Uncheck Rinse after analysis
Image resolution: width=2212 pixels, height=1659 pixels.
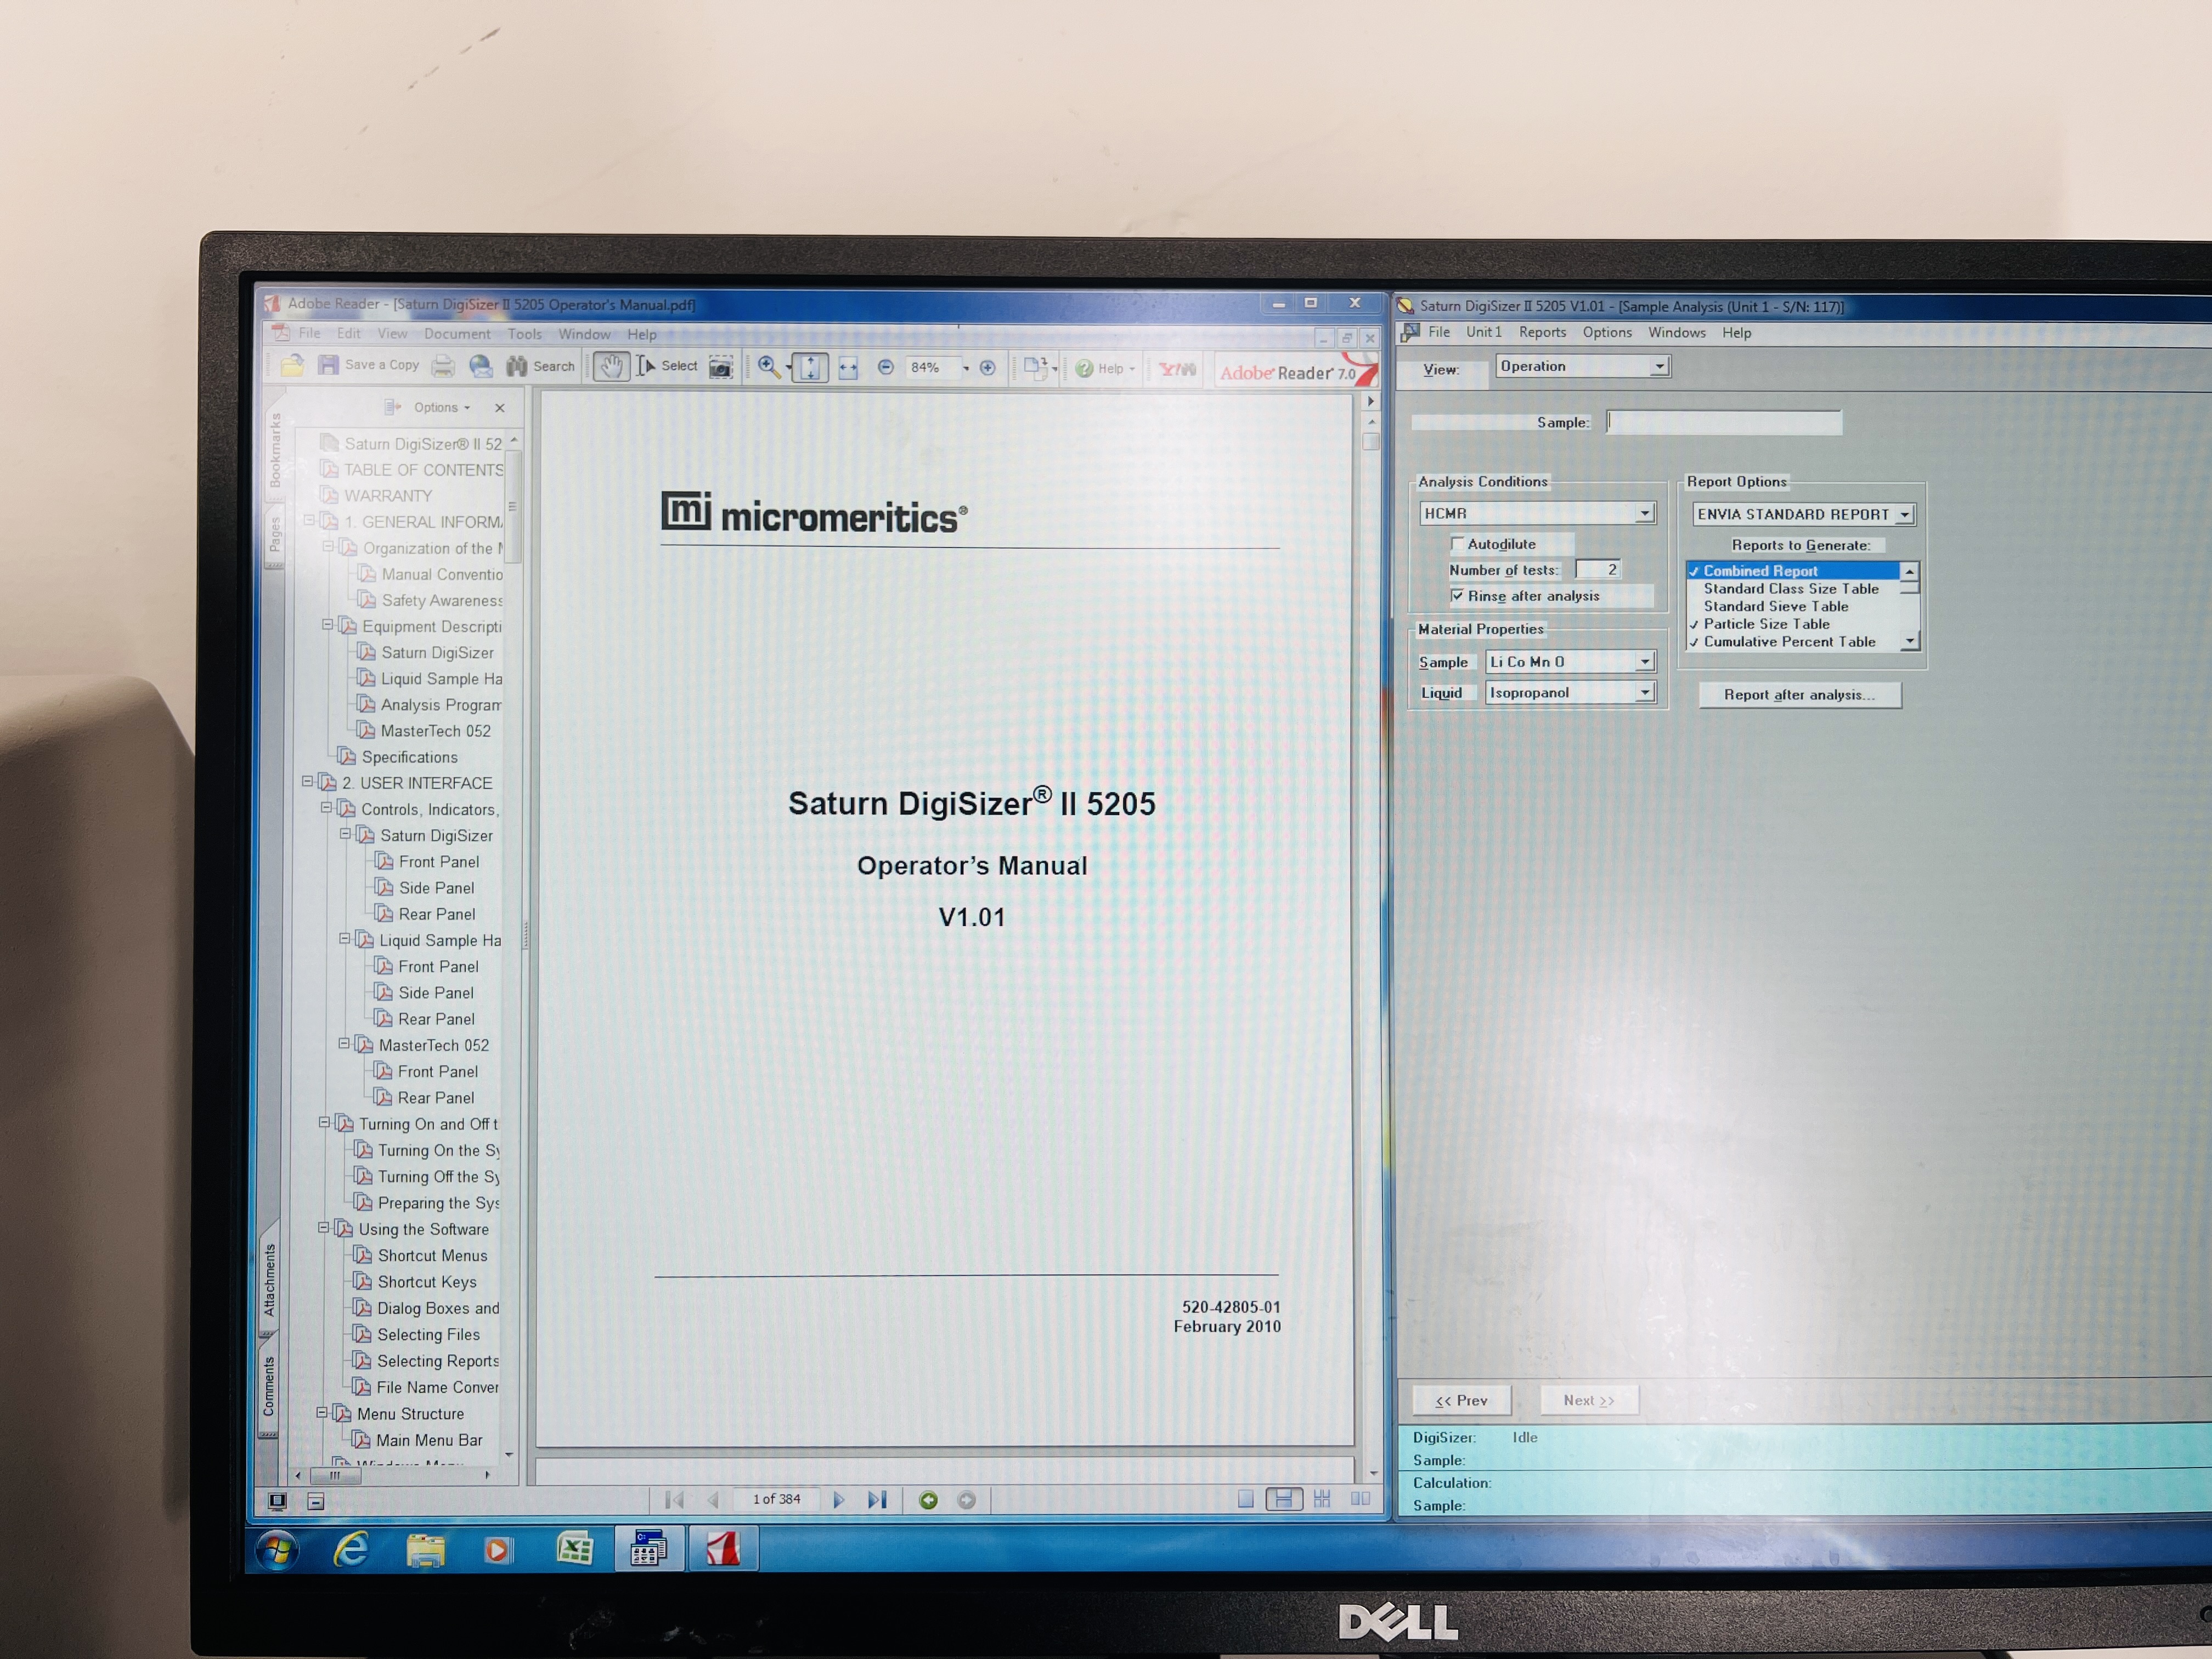pyautogui.click(x=1457, y=596)
